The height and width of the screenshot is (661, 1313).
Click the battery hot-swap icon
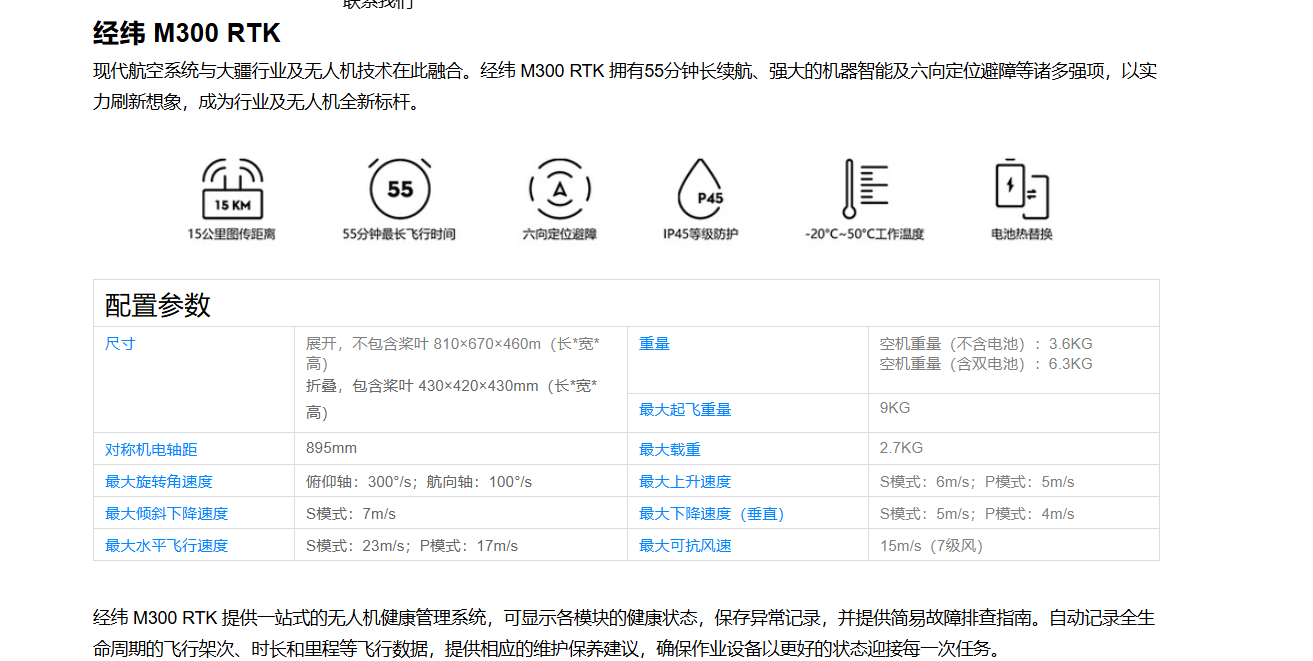pos(1022,189)
